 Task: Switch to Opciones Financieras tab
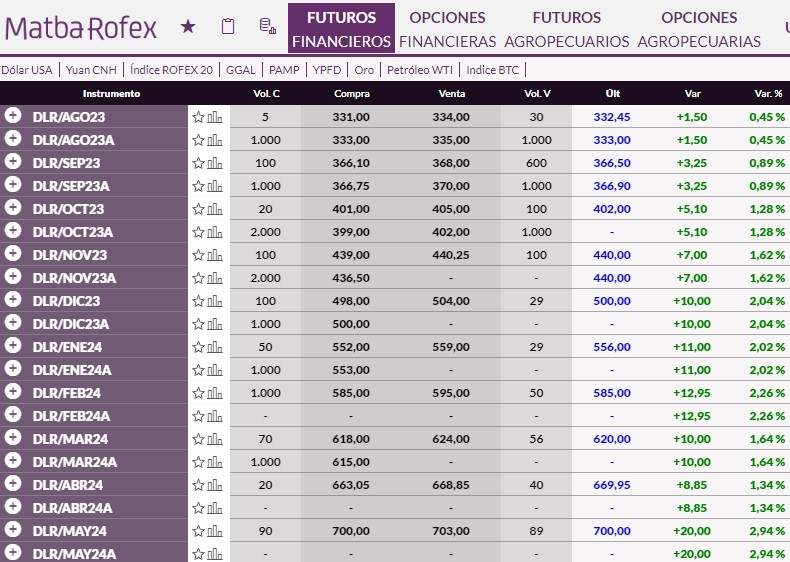point(447,29)
